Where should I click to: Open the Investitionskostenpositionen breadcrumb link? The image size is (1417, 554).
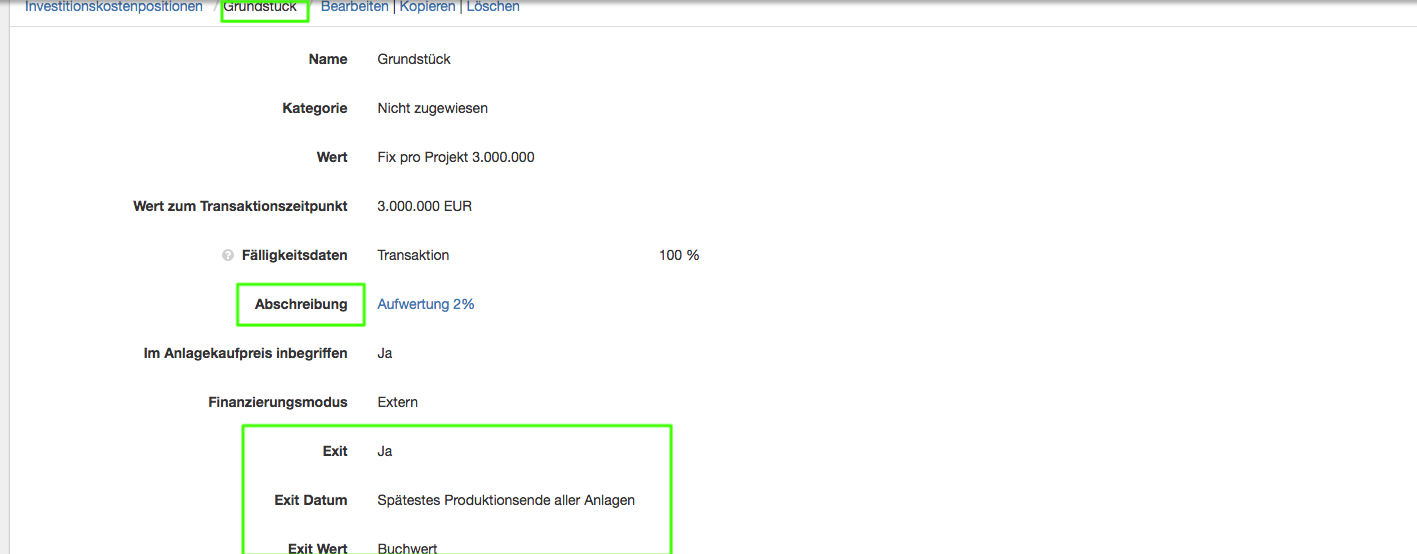coord(114,7)
